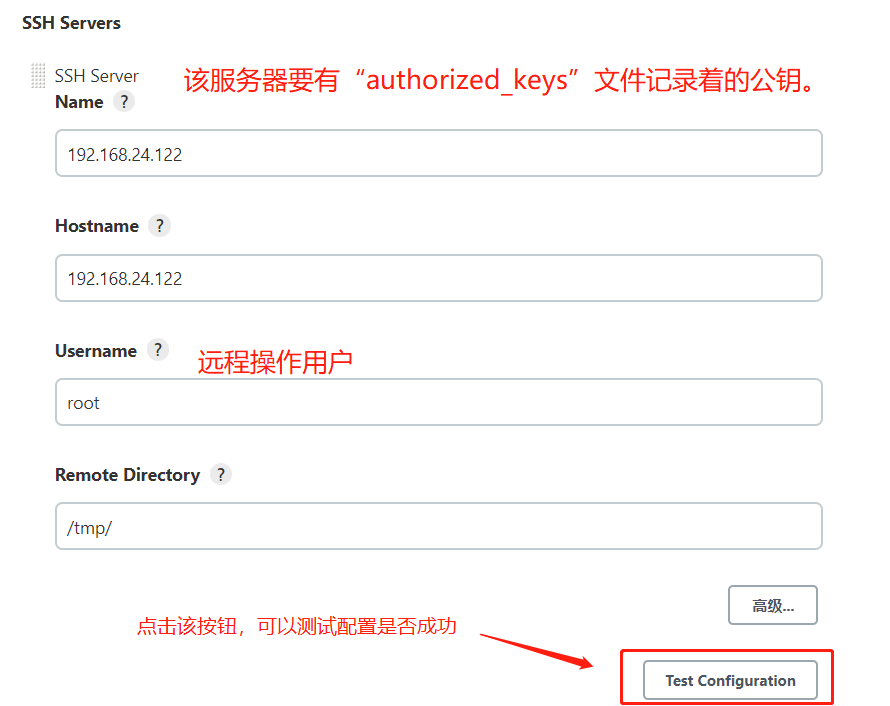Image resolution: width=890 pixels, height=706 pixels.
Task: Grab the SSH Server drag handle
Action: click(x=37, y=75)
